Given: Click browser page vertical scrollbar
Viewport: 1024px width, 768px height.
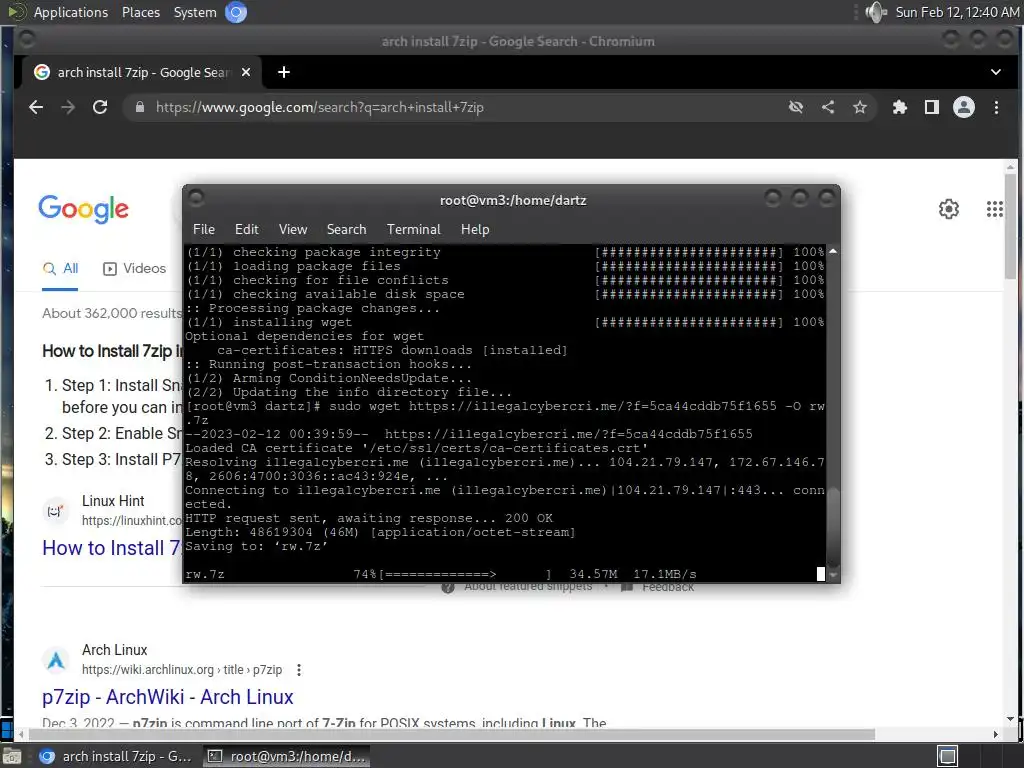Looking at the screenshot, I should [1011, 226].
